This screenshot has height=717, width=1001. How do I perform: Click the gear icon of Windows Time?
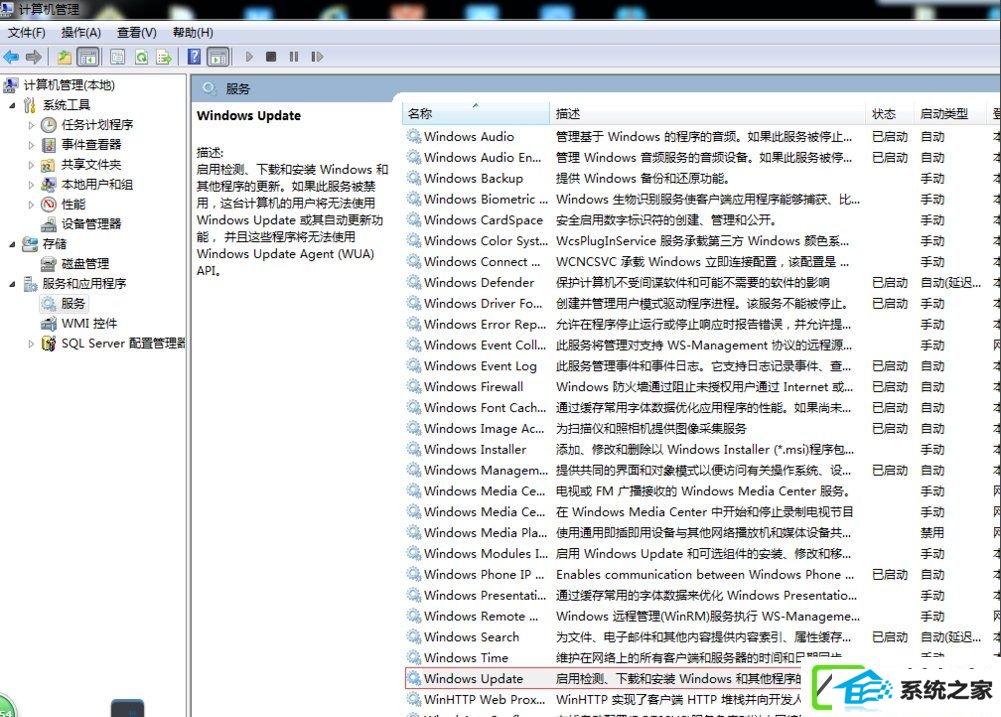click(414, 658)
